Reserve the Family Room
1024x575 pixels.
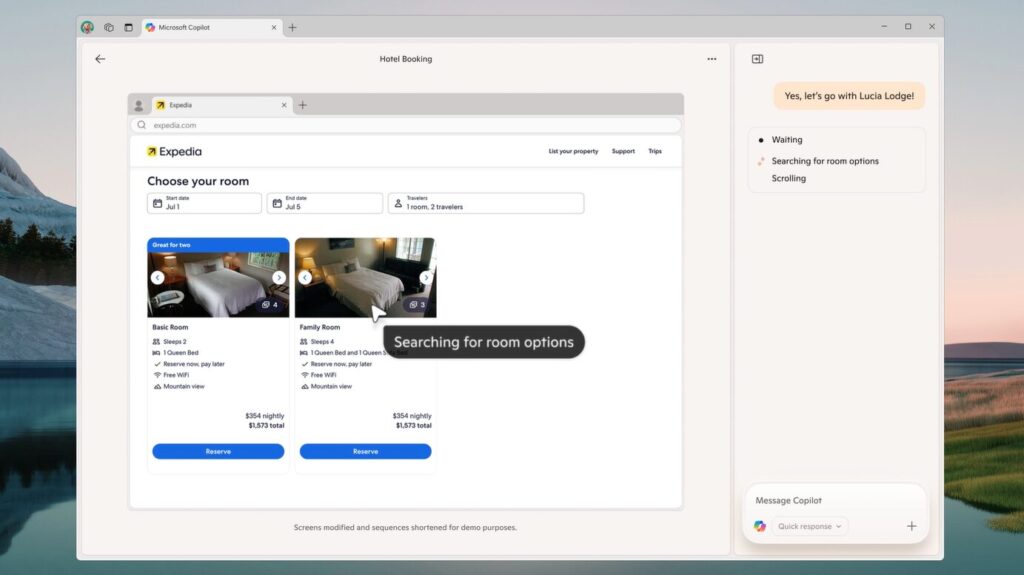coord(366,452)
